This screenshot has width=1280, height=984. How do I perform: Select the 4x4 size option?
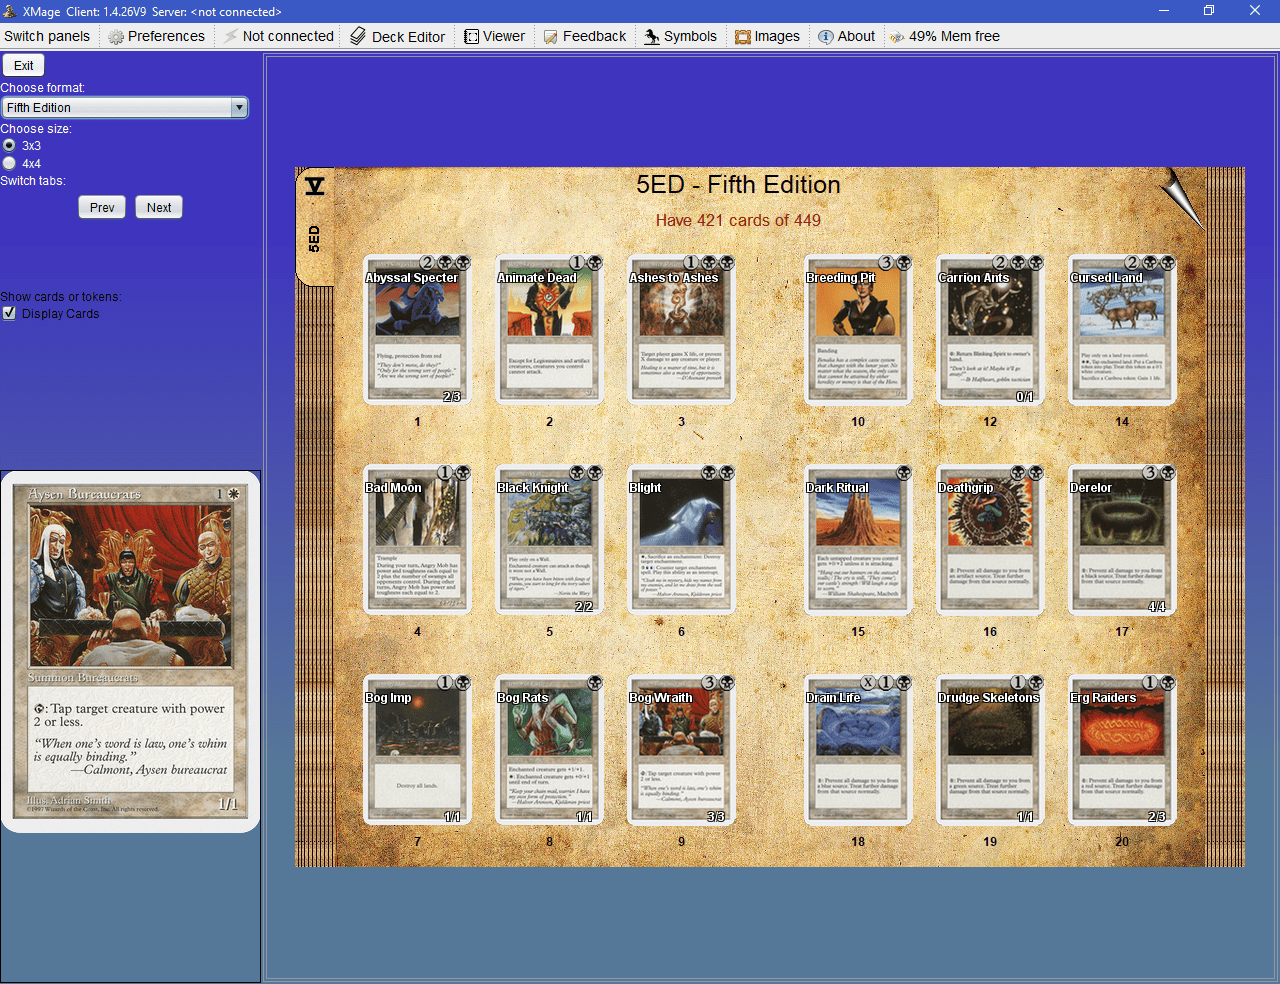point(10,163)
